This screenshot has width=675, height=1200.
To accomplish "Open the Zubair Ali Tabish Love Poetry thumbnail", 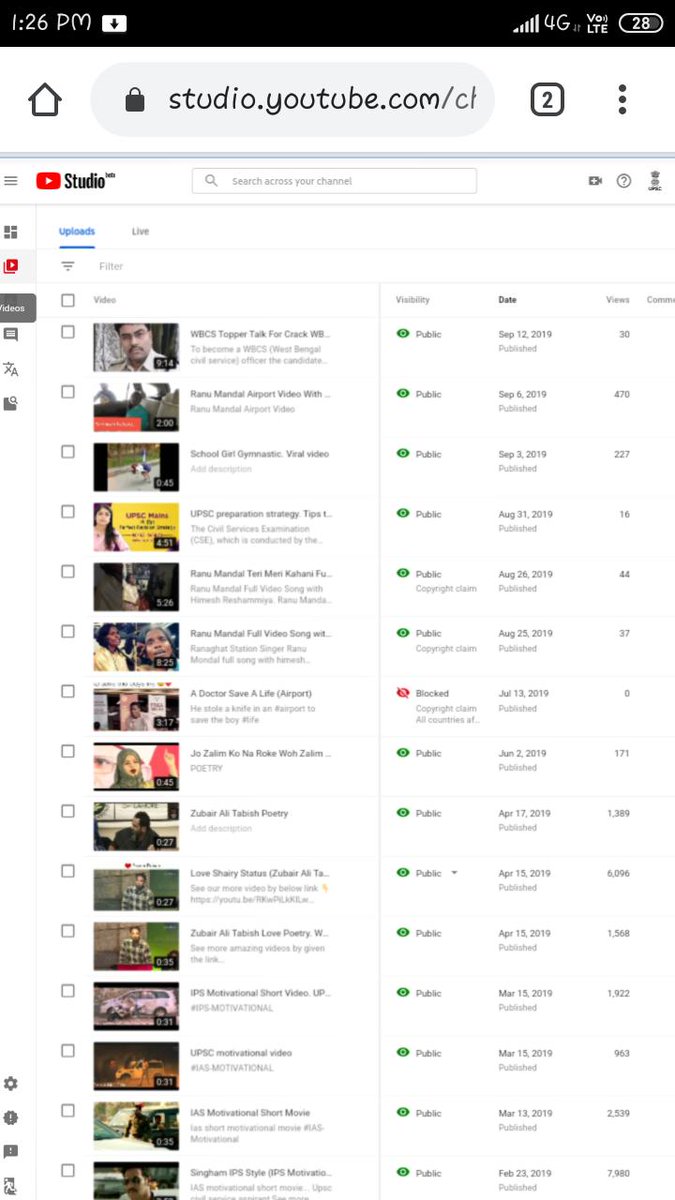I will click(x=136, y=946).
